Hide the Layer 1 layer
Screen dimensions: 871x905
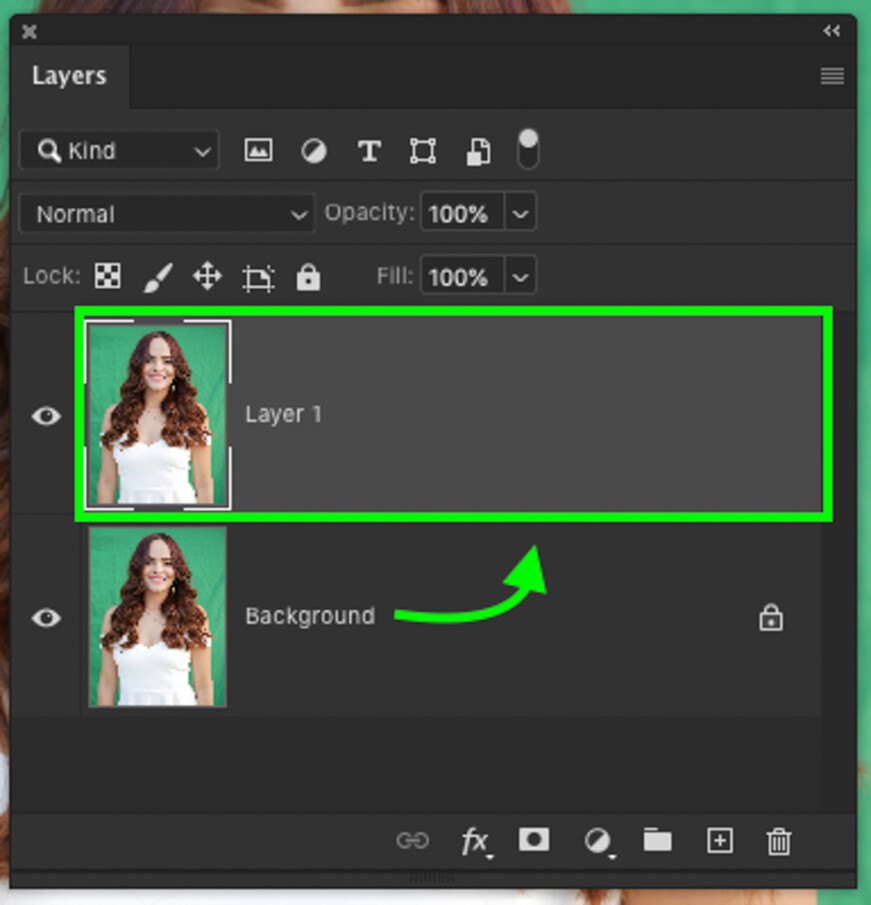(x=45, y=417)
